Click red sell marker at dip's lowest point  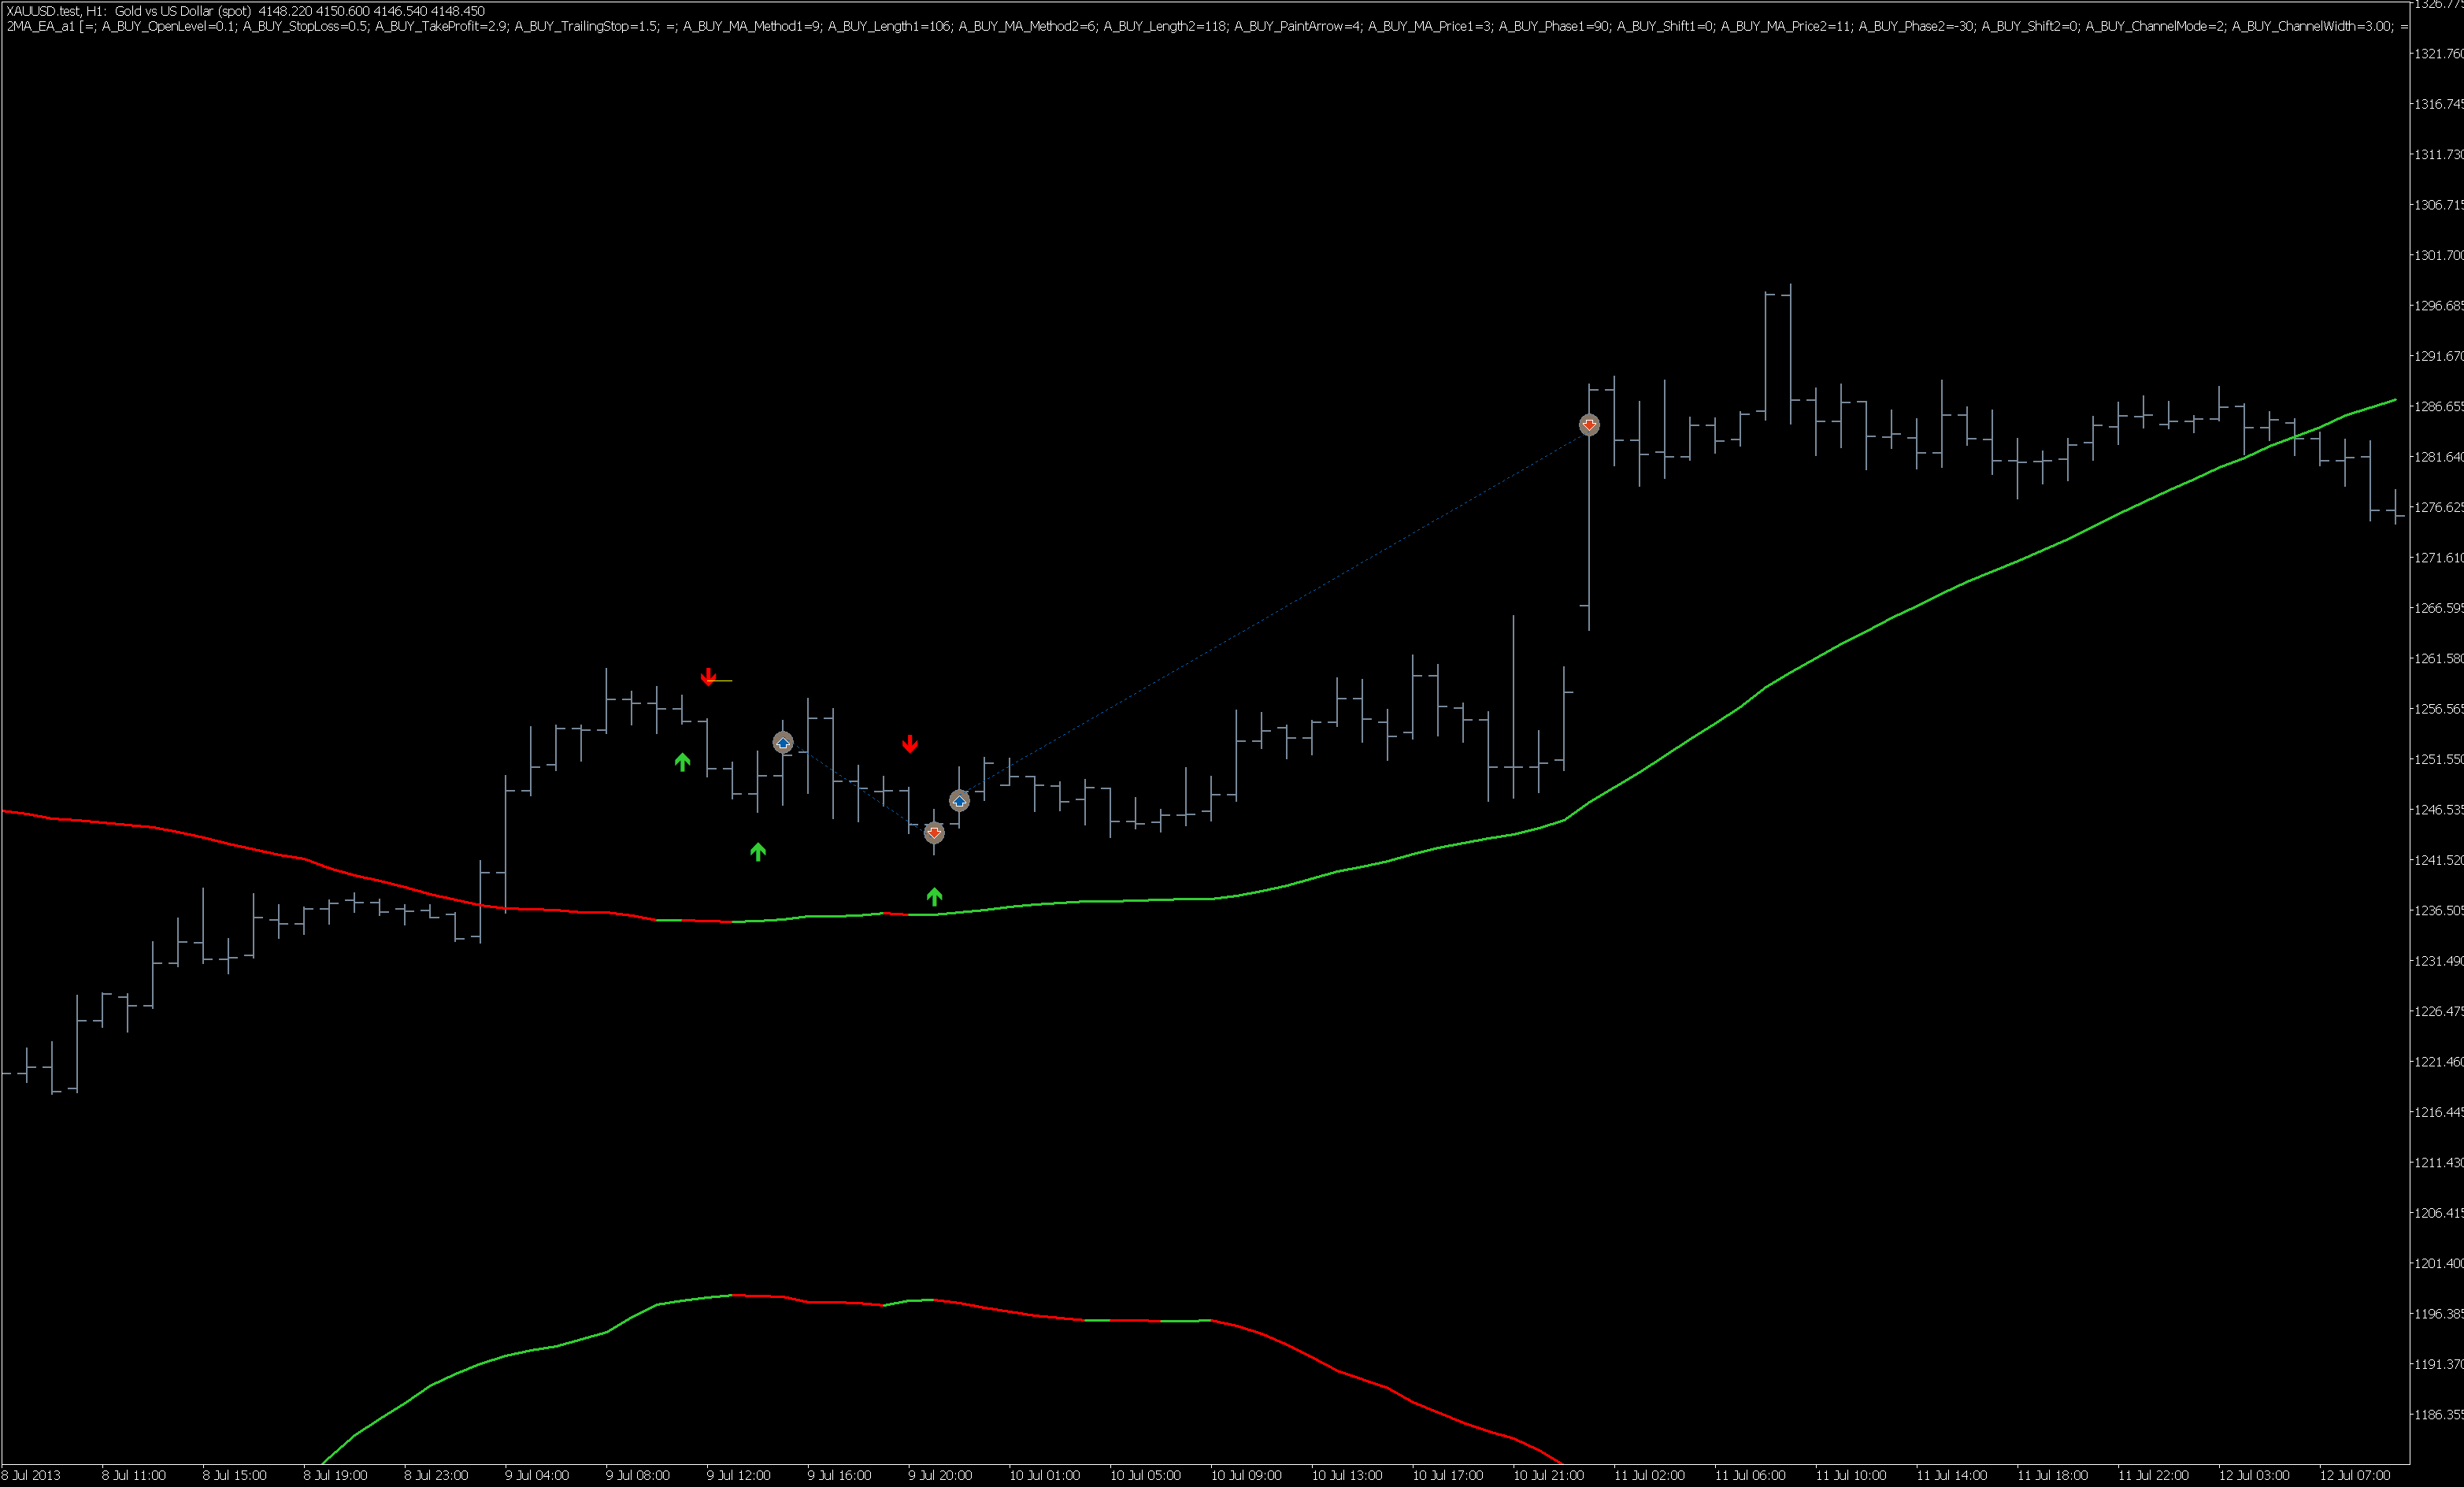[x=934, y=832]
